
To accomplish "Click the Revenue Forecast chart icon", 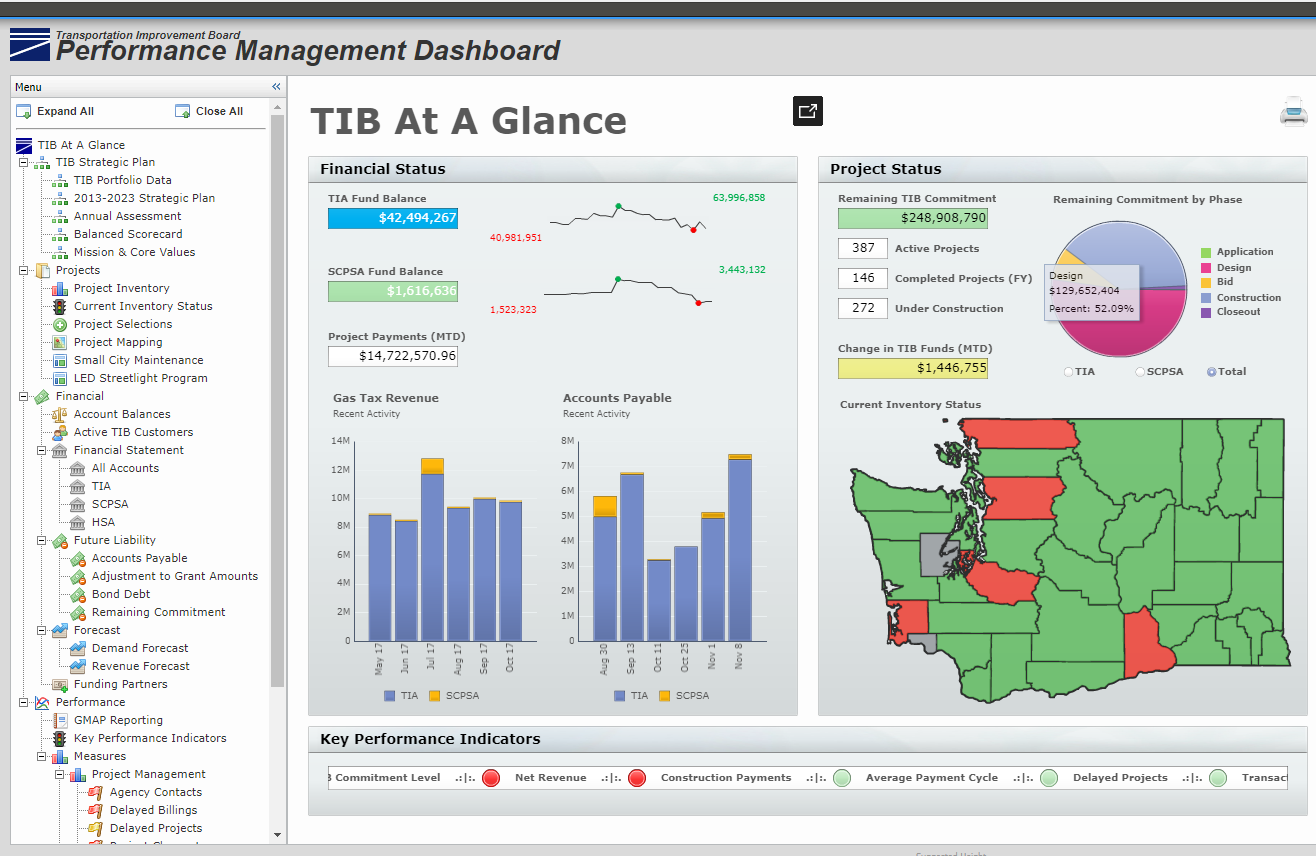I will pyautogui.click(x=78, y=667).
